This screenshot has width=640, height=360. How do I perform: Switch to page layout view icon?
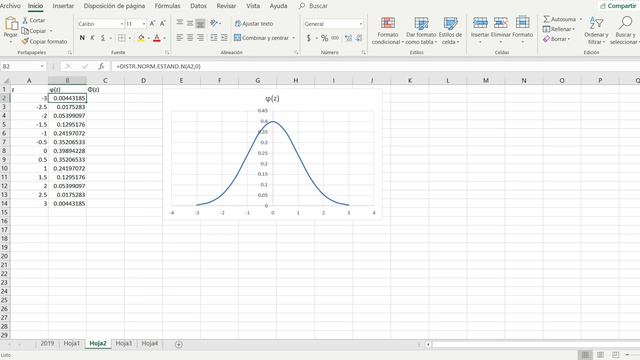pos(600,355)
